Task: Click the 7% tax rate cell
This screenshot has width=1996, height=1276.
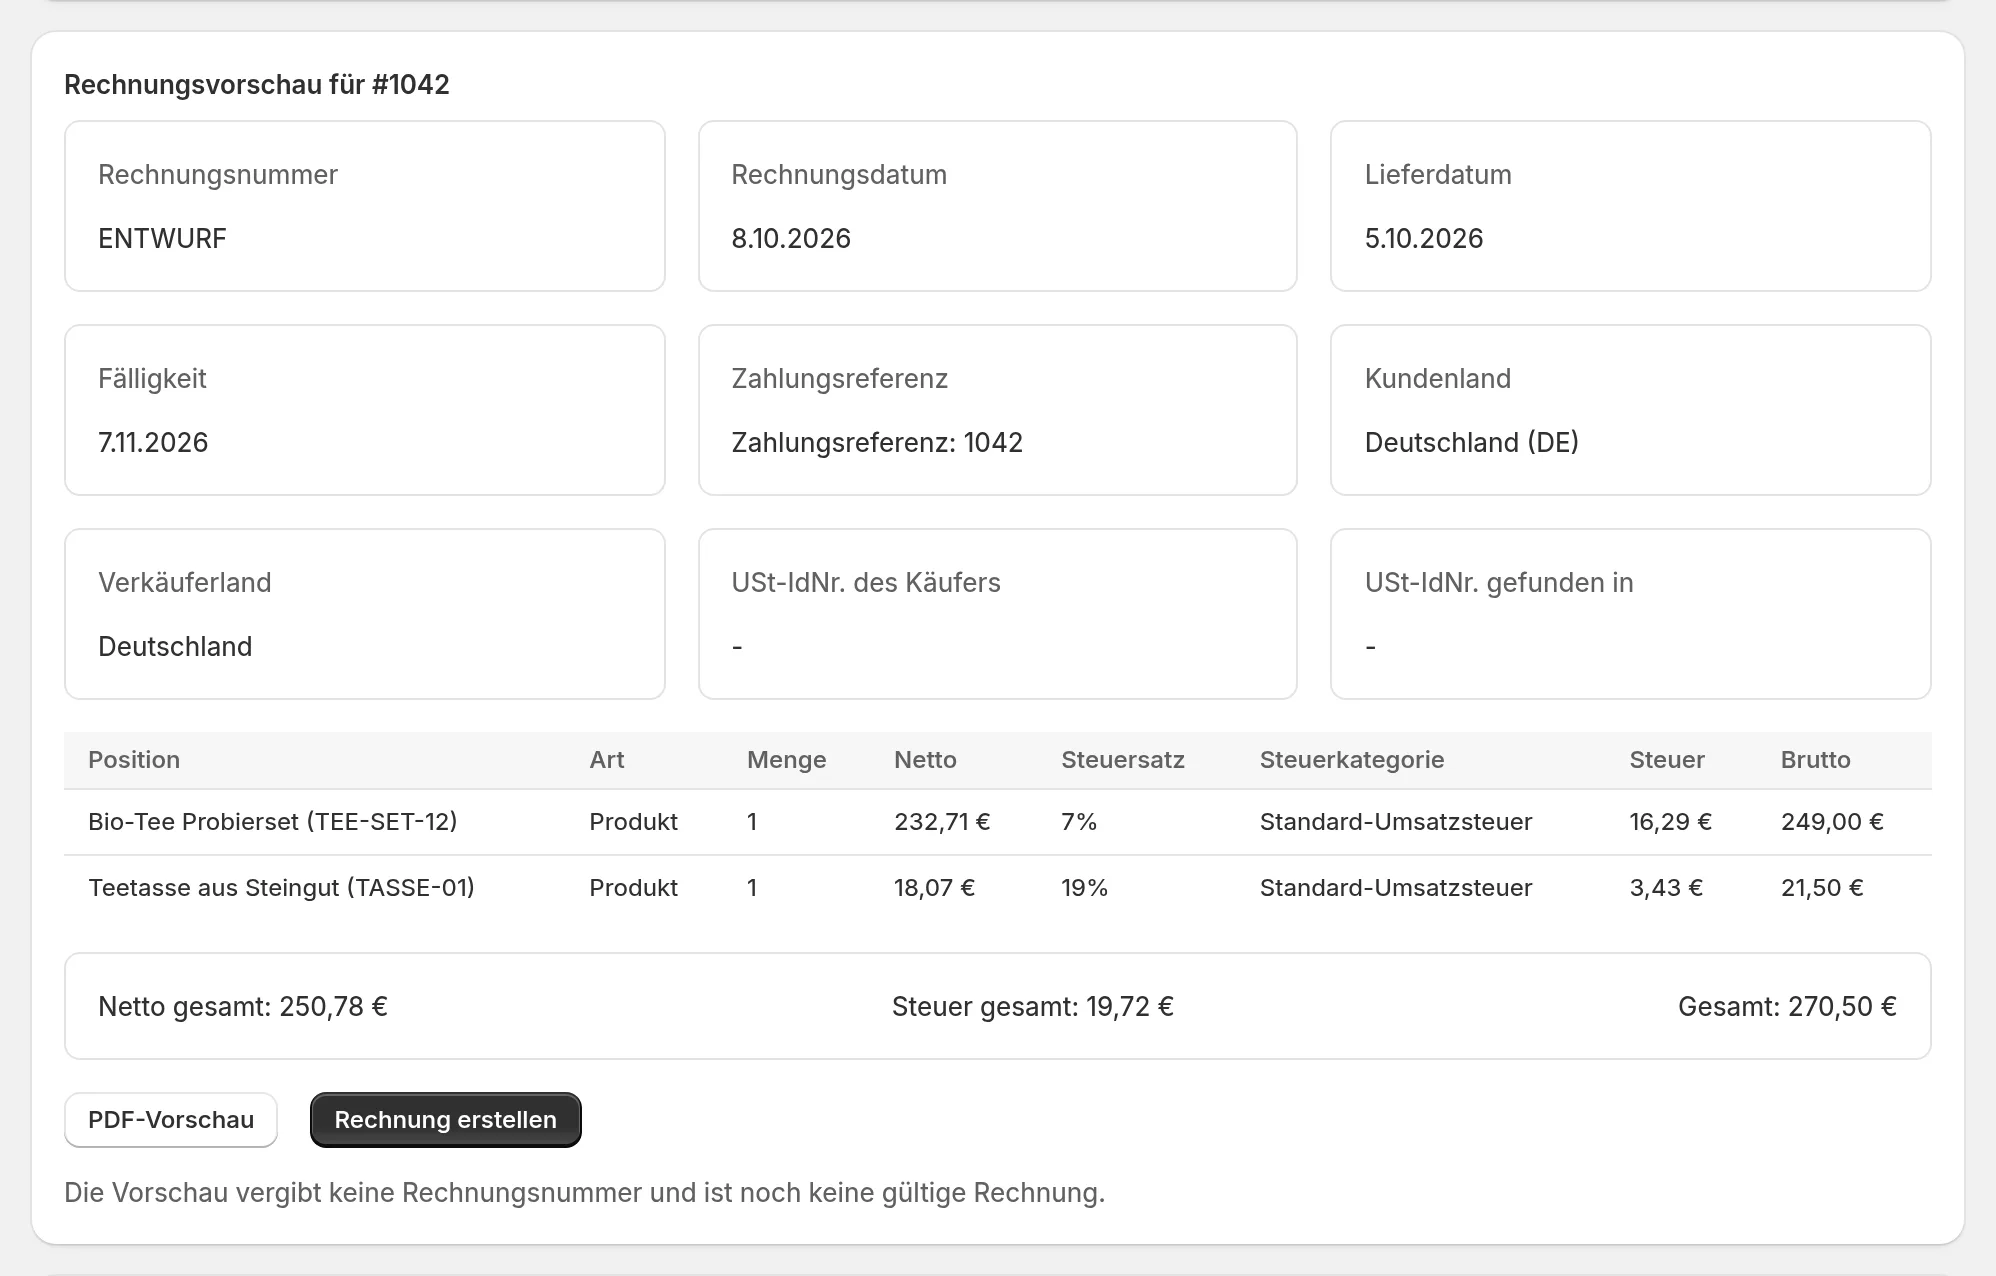Action: 1079,822
